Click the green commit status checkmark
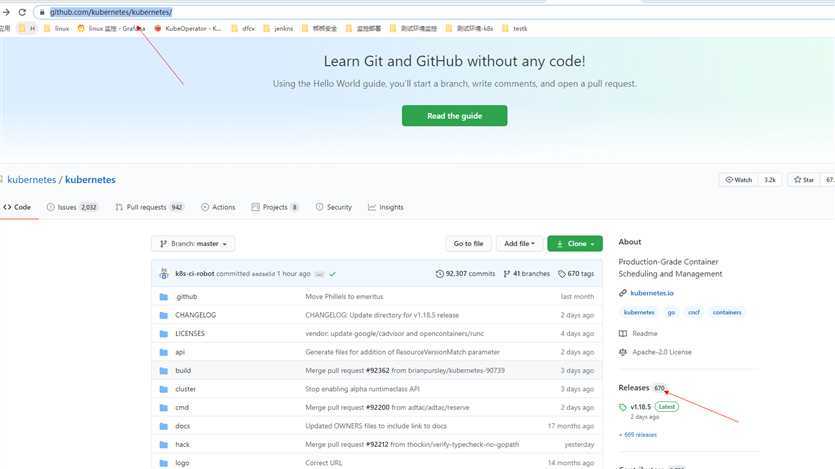 click(333, 274)
